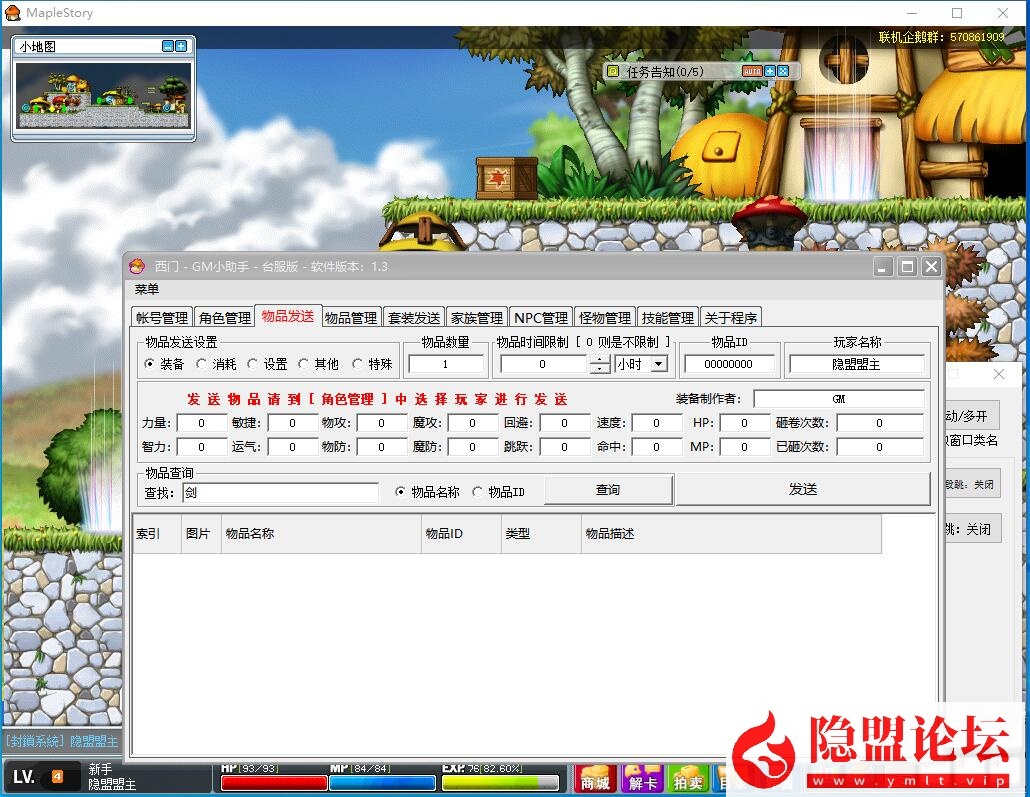Screen dimensions: 1030x797
Task: Open the 菜单 menu
Action: pyautogui.click(x=147, y=289)
